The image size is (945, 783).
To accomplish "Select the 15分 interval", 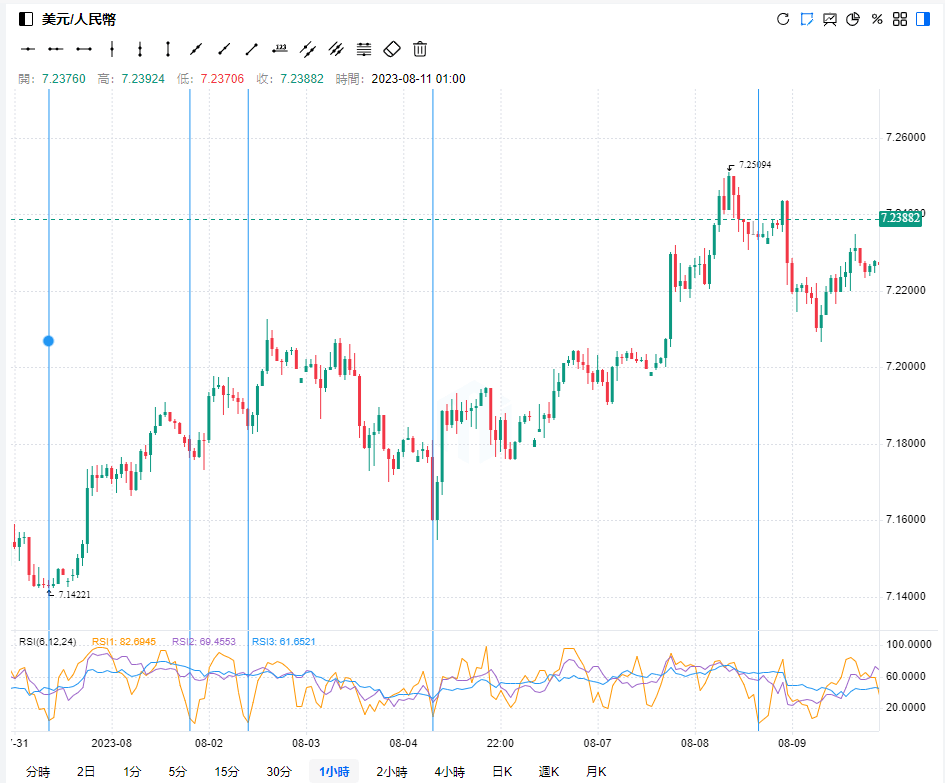I will 227,771.
